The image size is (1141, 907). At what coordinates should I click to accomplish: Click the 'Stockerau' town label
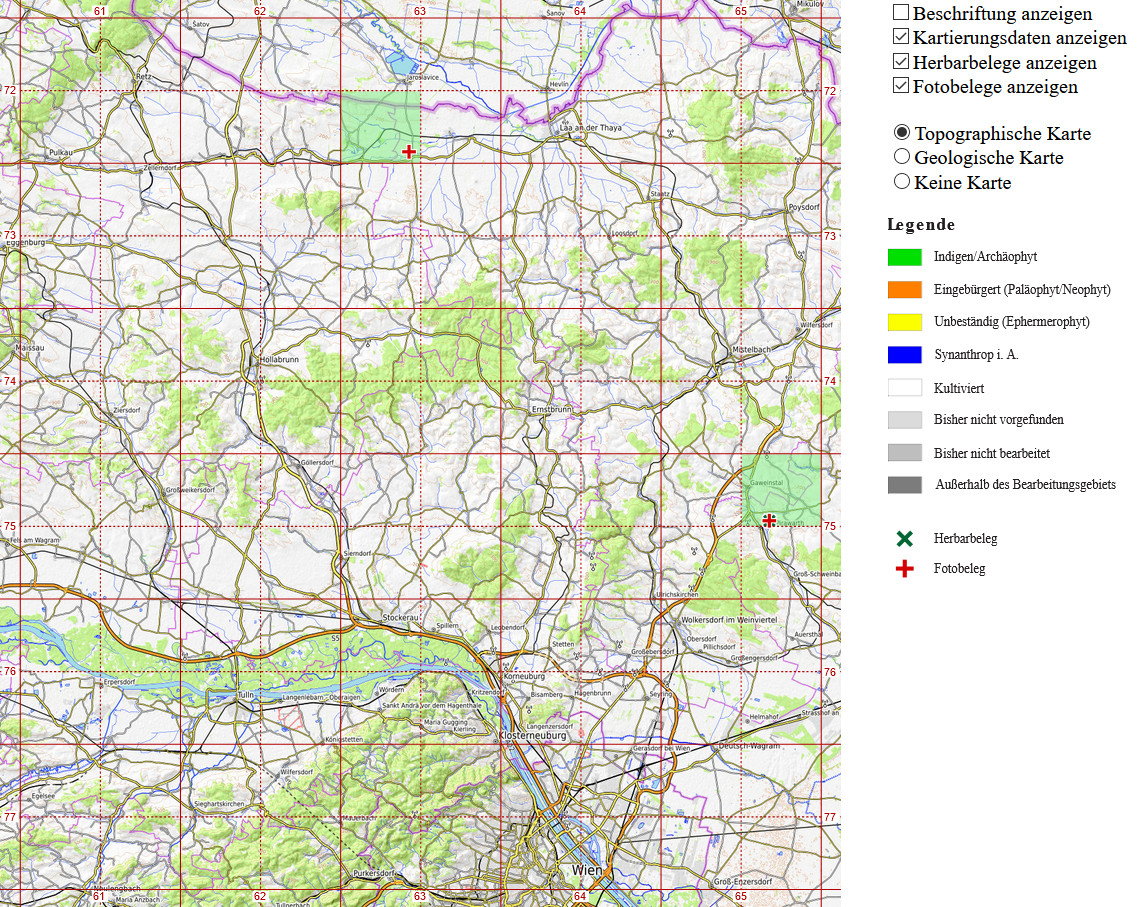[401, 617]
